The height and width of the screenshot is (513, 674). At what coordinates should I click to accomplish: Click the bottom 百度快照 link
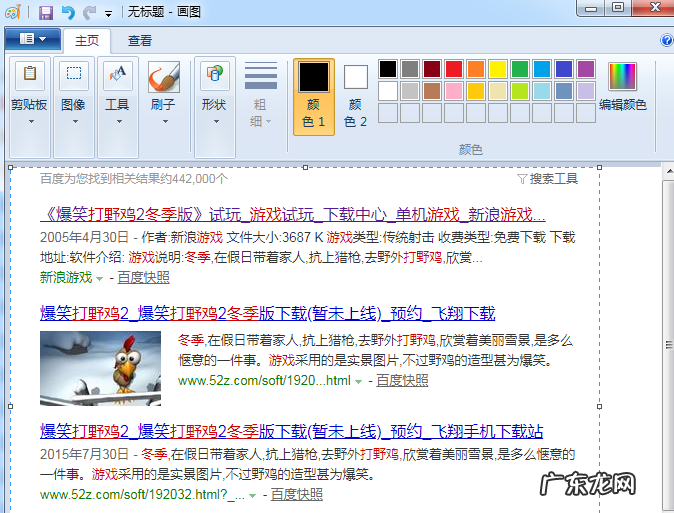pyautogui.click(x=297, y=495)
